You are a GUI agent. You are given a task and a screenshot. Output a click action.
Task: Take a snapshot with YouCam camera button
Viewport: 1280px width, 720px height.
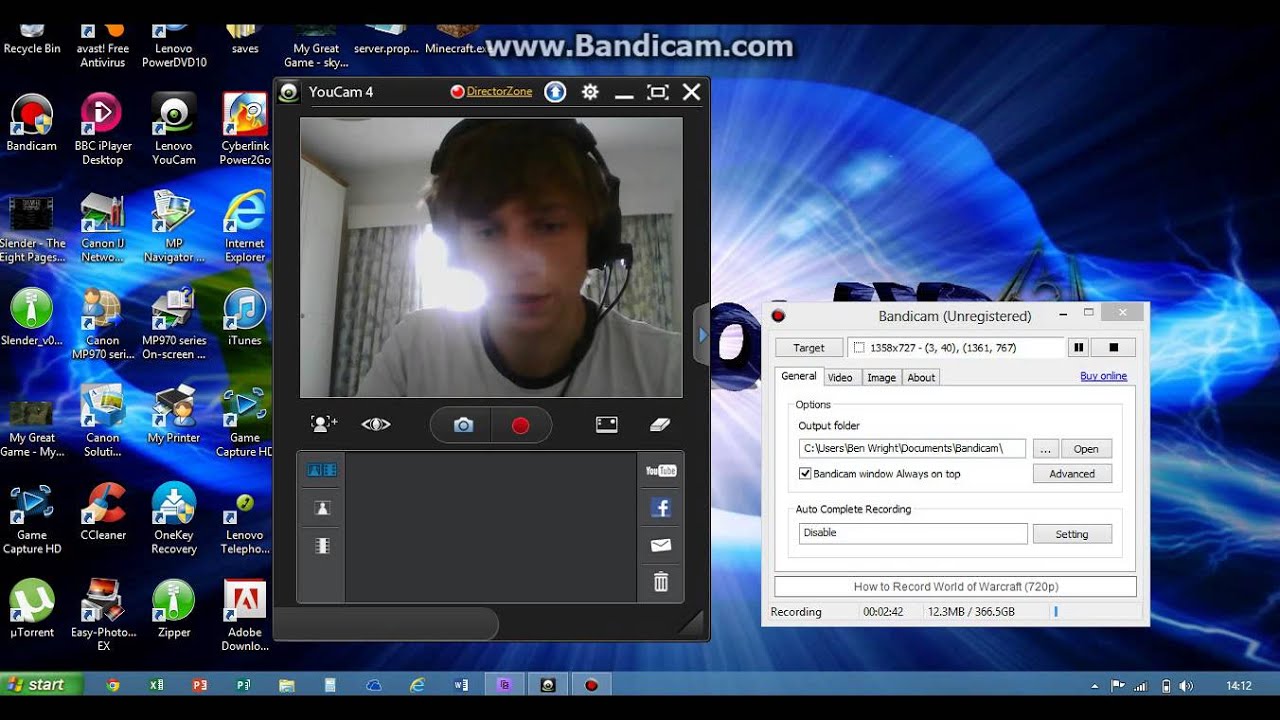463,425
